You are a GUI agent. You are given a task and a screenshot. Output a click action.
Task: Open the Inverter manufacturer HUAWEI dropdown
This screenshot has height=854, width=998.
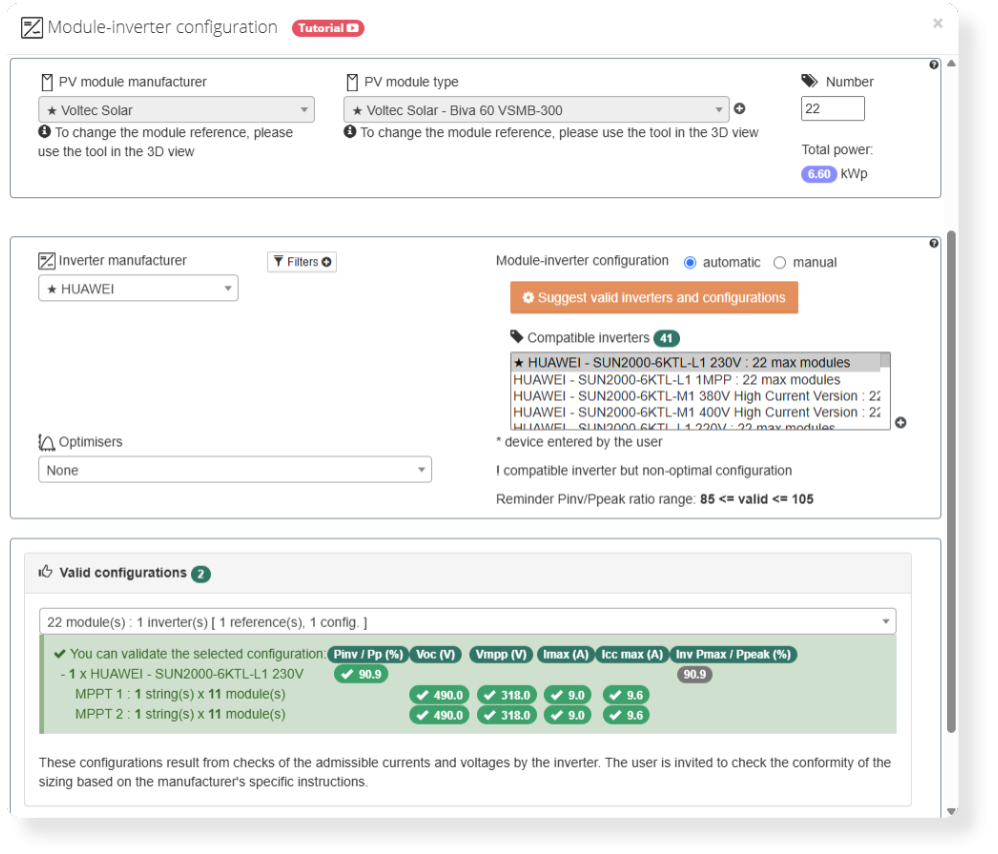(x=138, y=289)
